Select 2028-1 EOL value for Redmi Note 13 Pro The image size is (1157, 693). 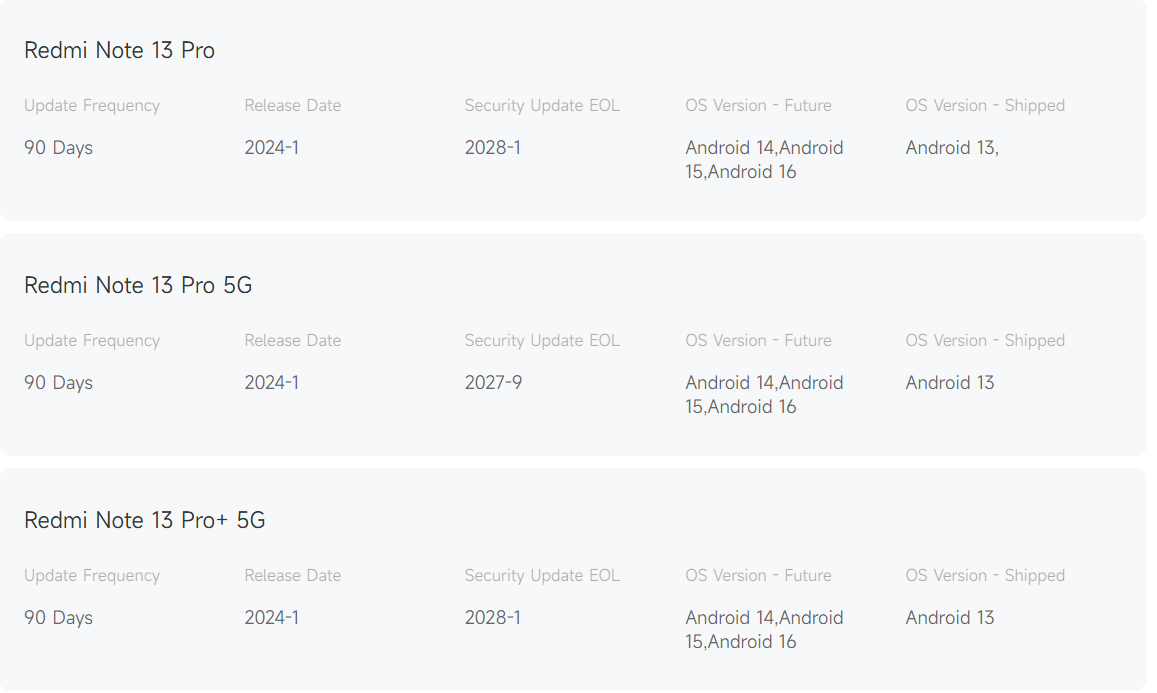(x=493, y=147)
